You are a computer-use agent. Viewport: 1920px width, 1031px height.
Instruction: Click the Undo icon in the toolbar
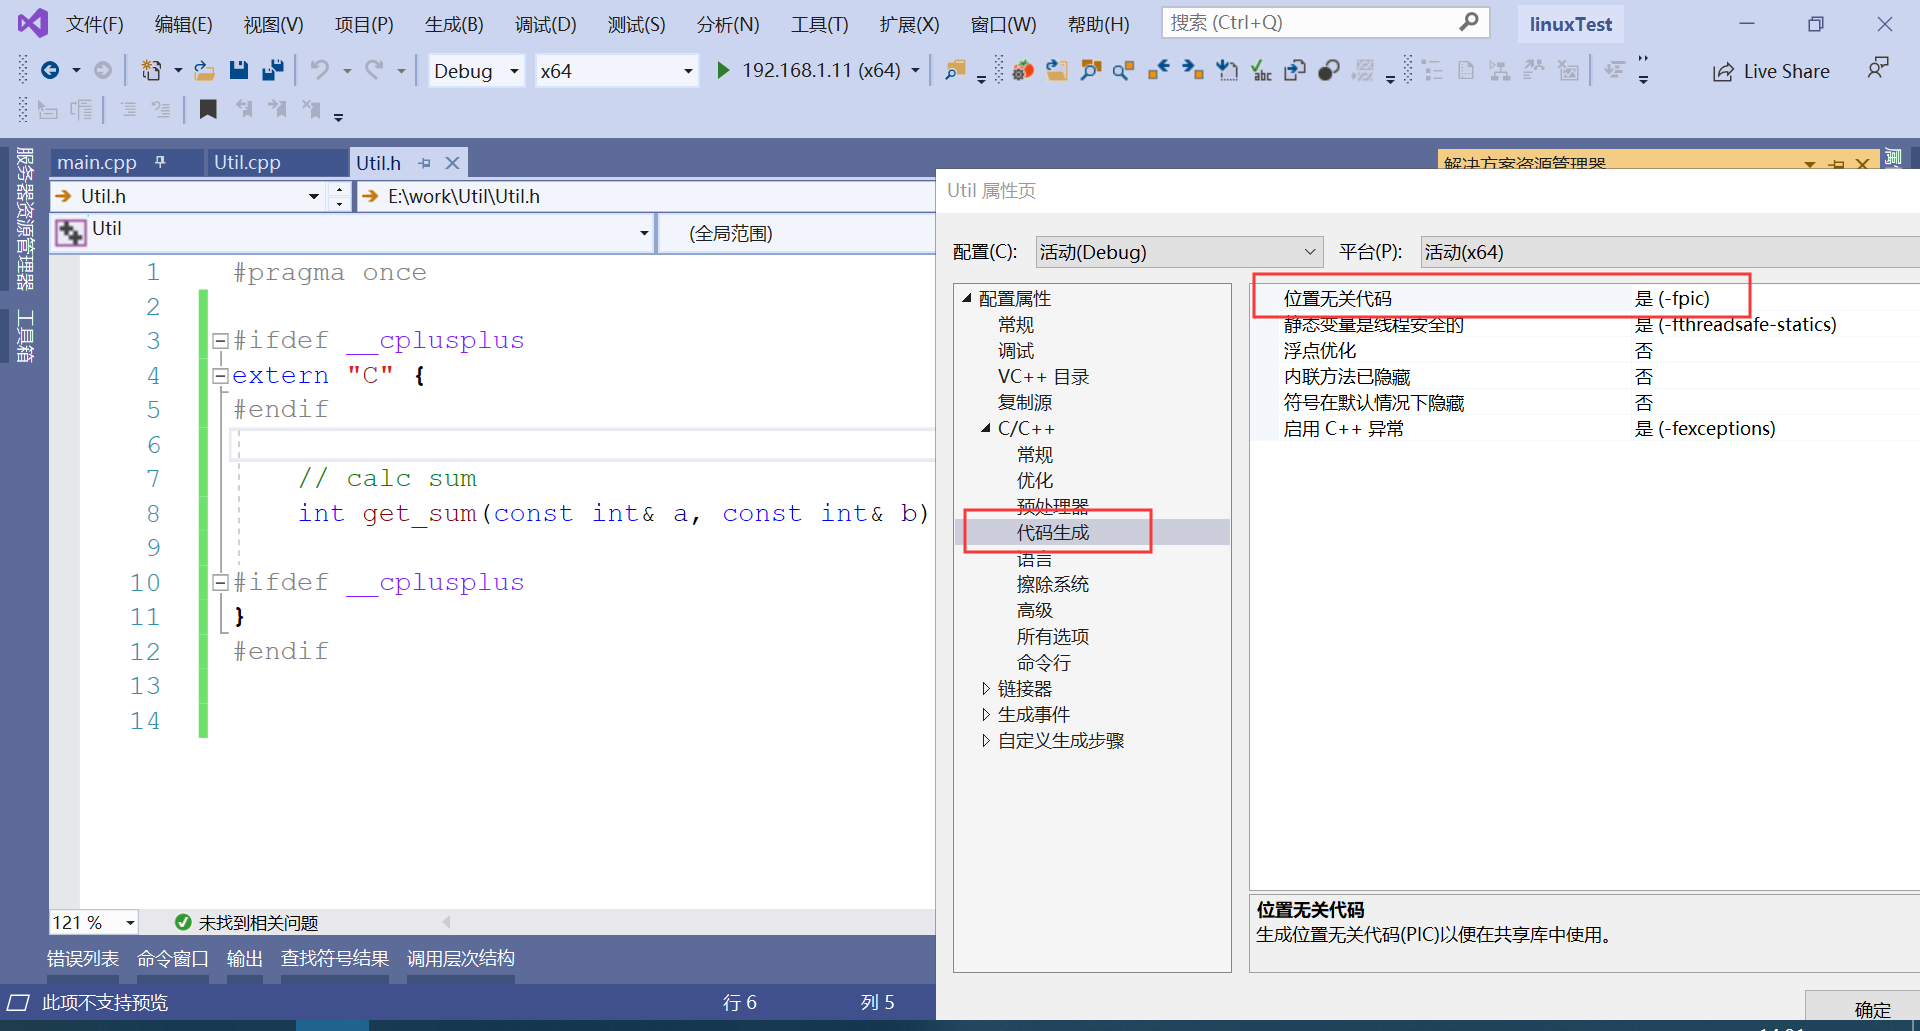[320, 70]
